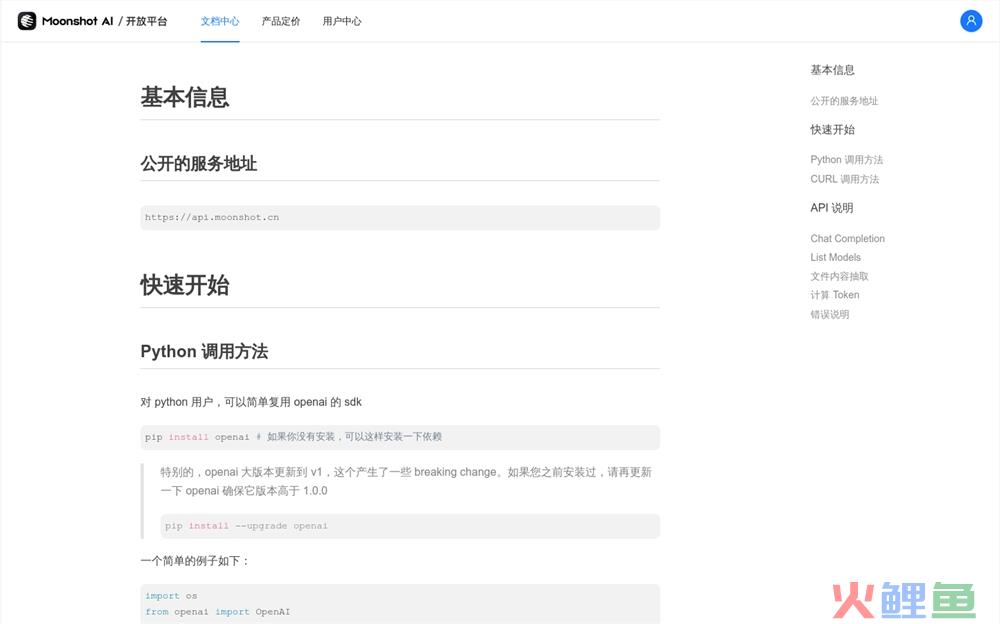
Task: Go to the 用户中心 tab
Action: [342, 21]
